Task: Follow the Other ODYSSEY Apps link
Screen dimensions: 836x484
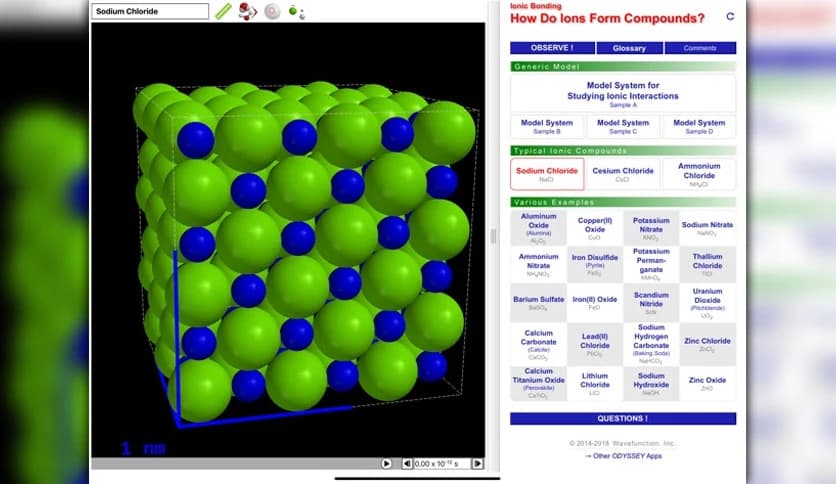Action: pyautogui.click(x=623, y=456)
